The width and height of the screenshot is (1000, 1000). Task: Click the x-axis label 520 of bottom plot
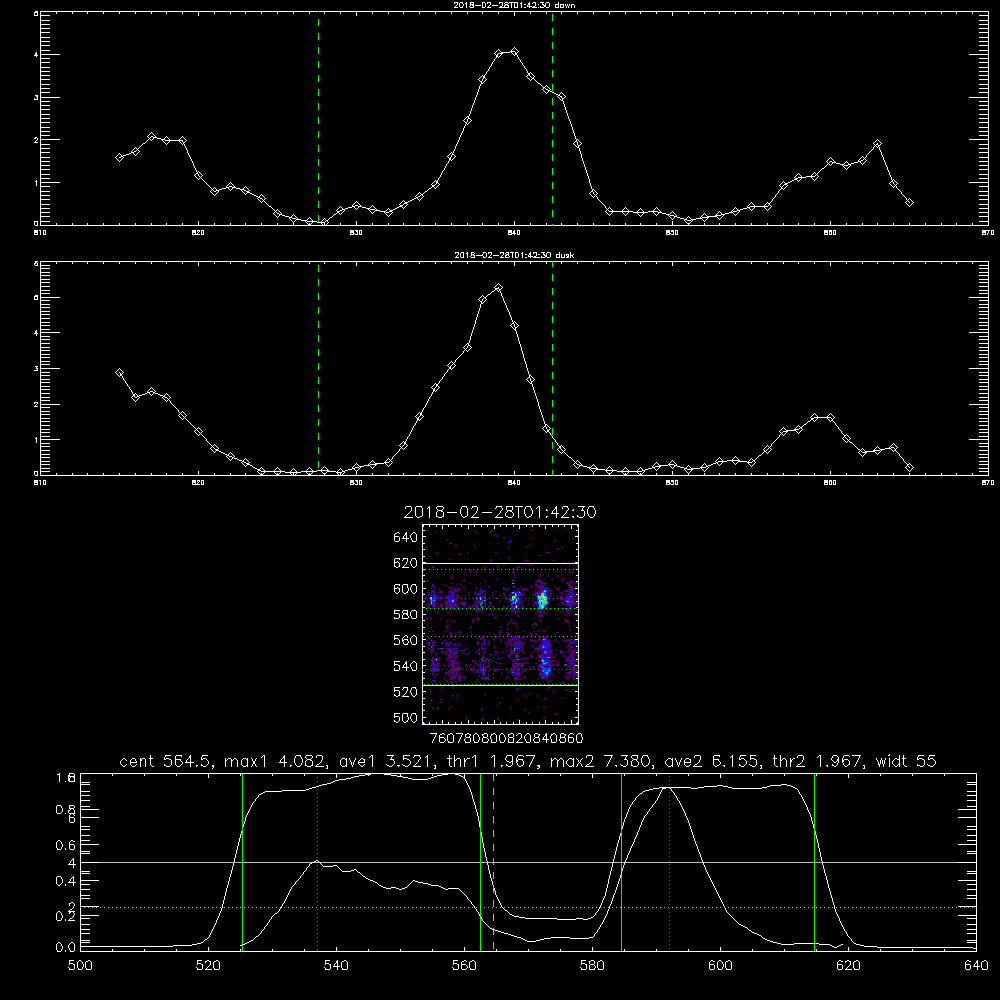[208, 966]
